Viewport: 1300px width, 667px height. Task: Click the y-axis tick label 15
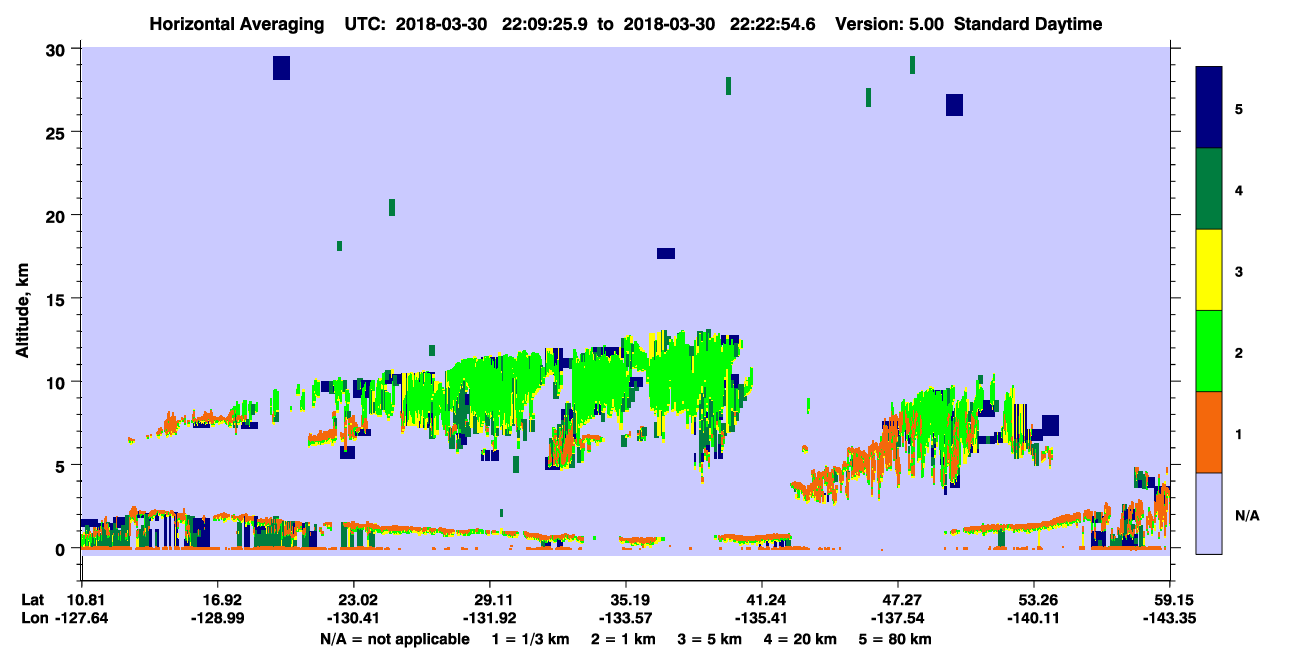coord(58,299)
